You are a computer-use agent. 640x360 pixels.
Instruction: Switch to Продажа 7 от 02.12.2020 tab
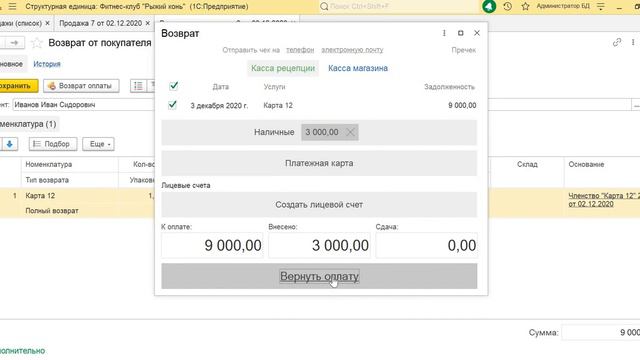point(100,23)
